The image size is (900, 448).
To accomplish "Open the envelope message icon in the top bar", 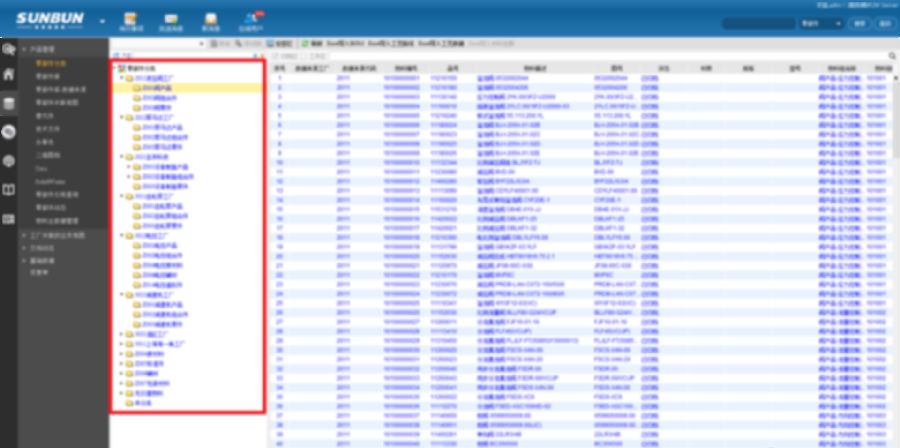I will 171,19.
